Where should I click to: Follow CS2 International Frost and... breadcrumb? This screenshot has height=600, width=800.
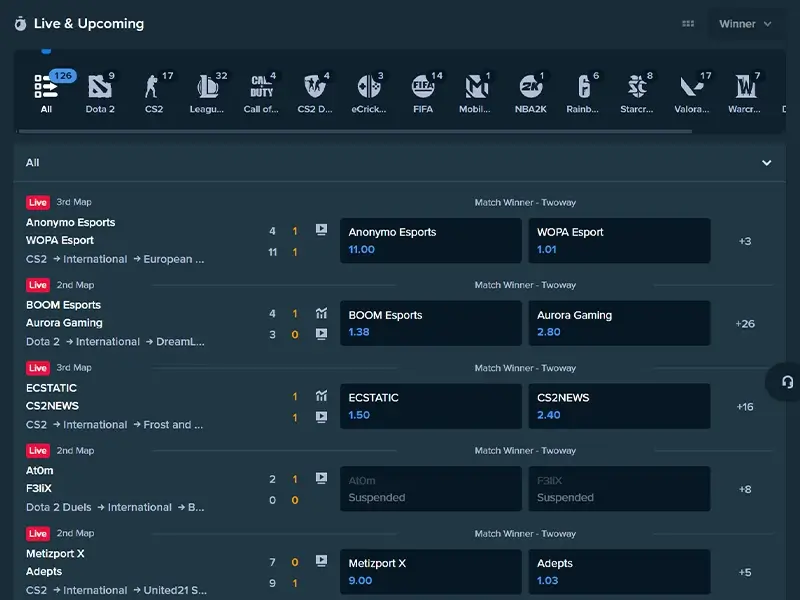click(x=114, y=424)
